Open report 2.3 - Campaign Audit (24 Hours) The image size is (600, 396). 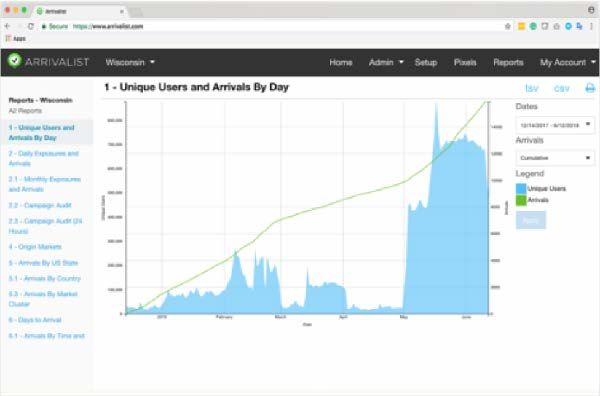tap(45, 226)
